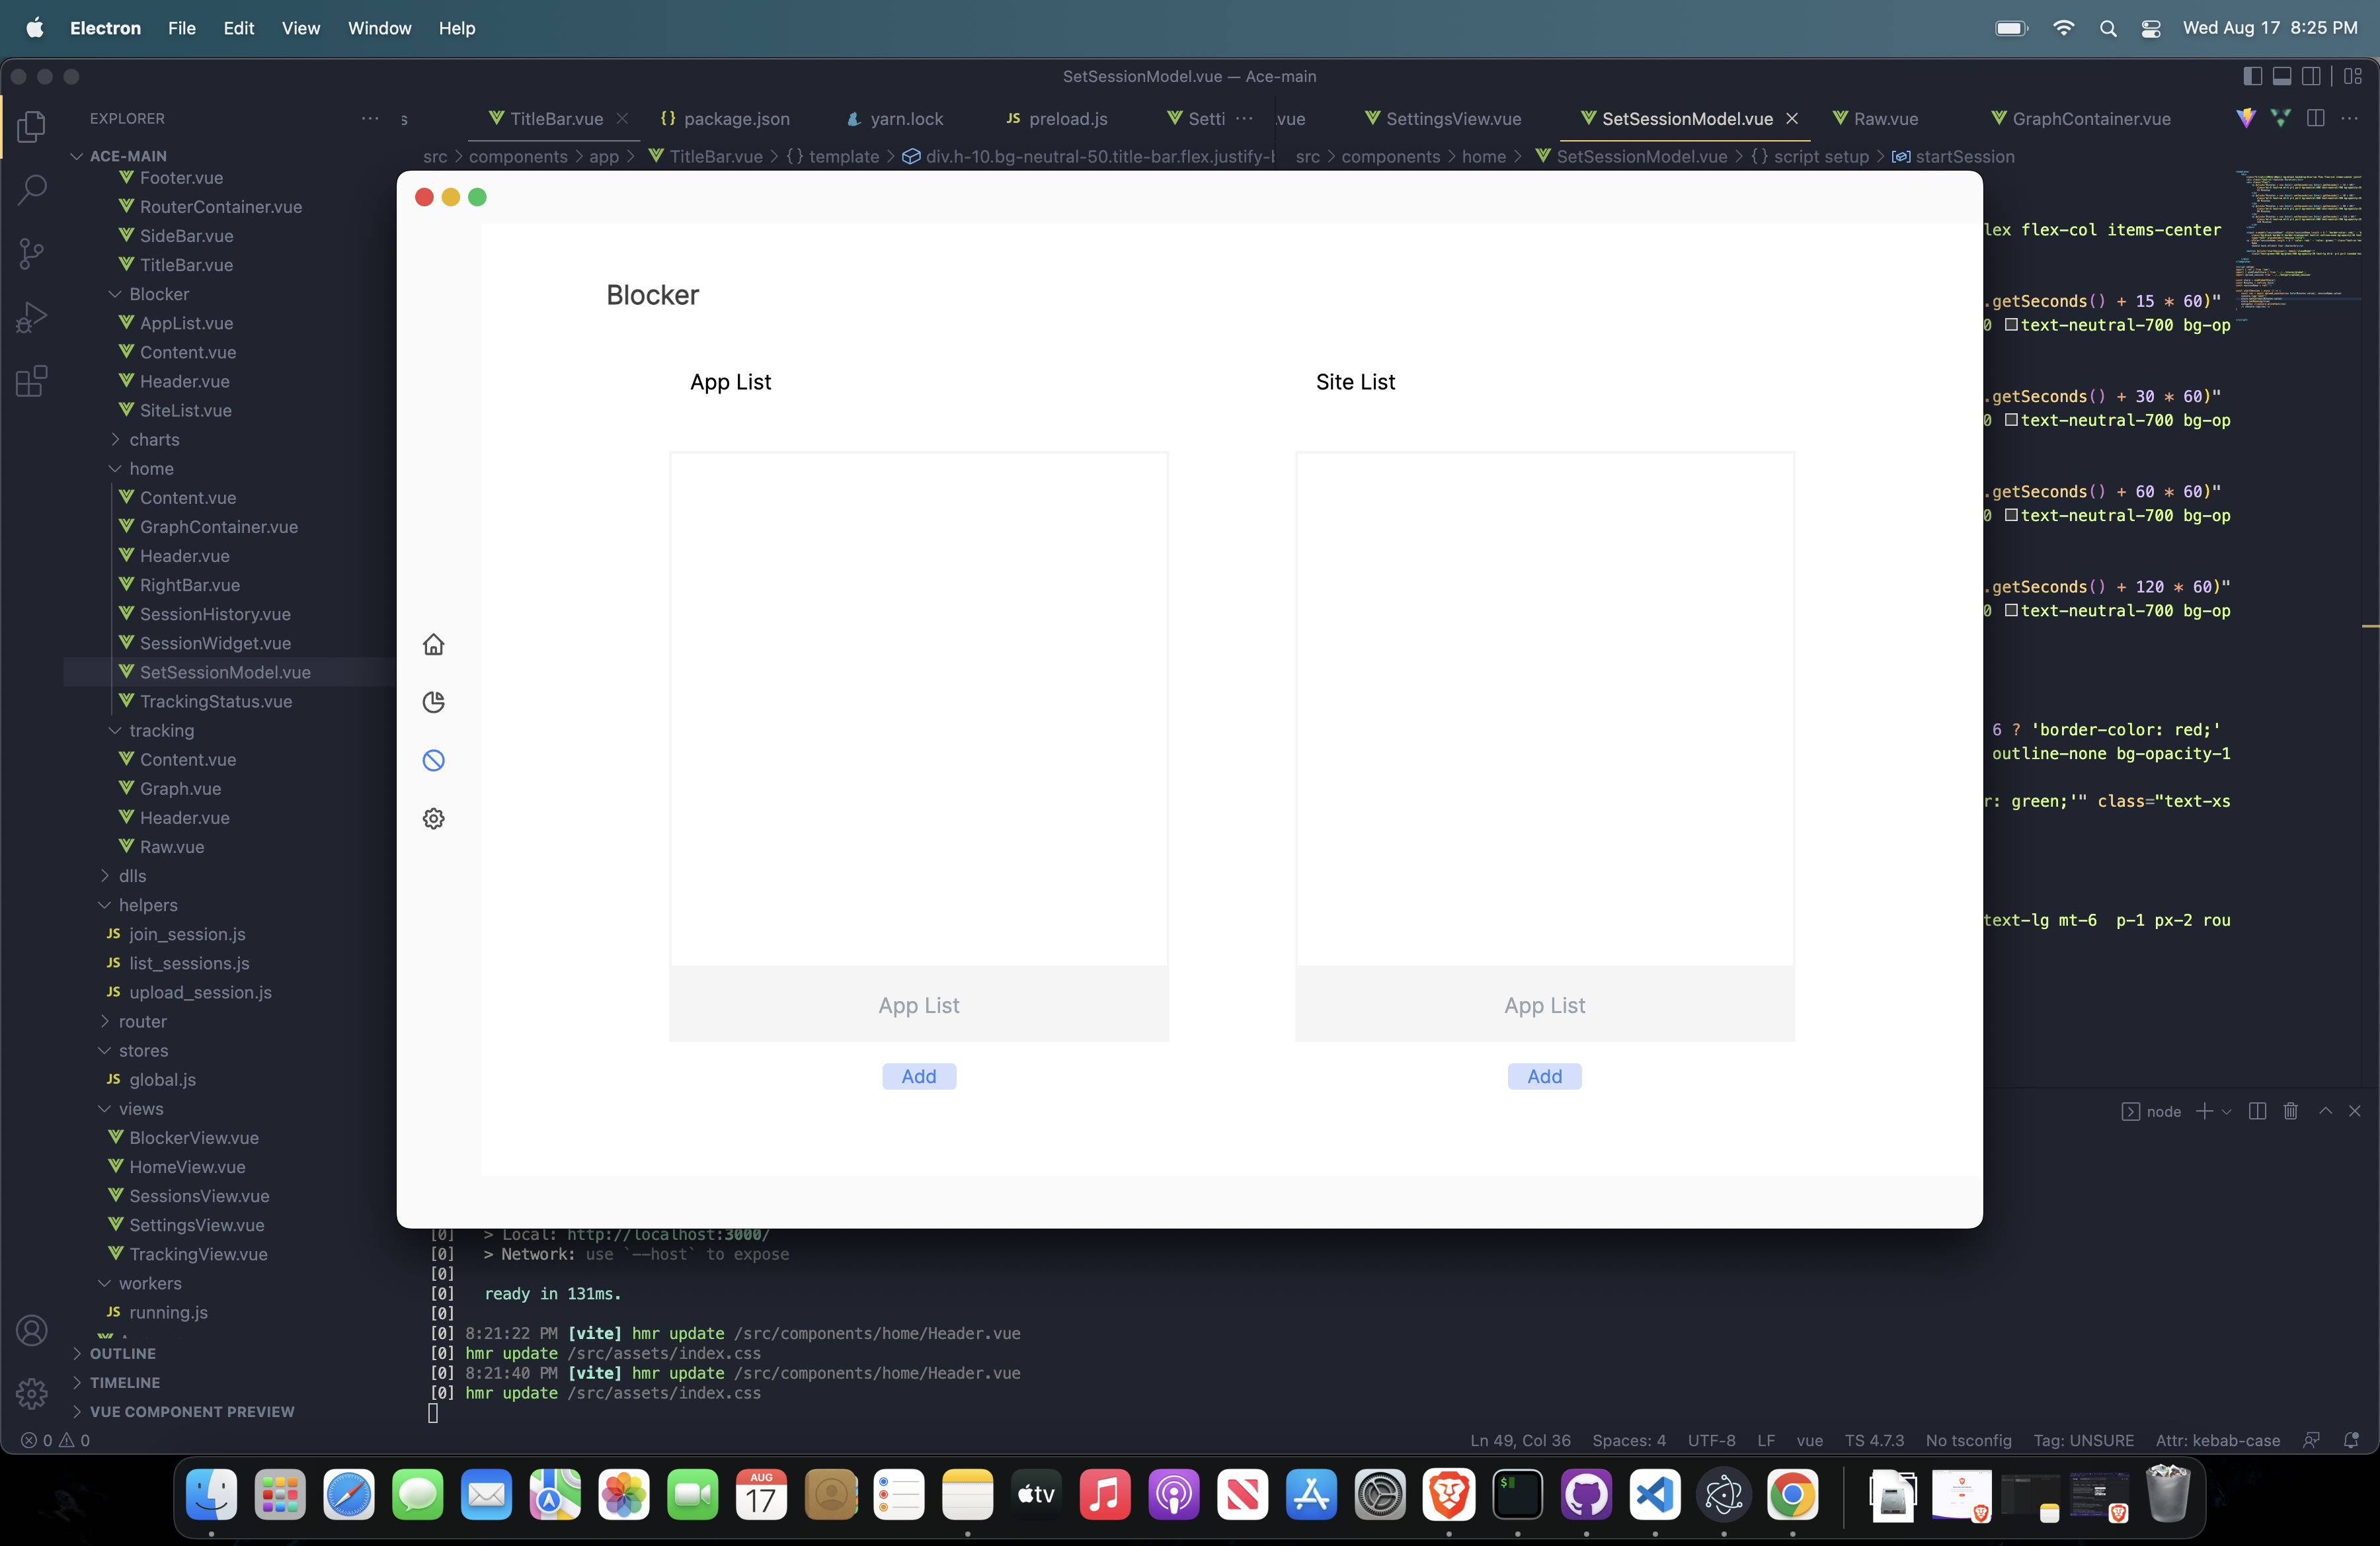This screenshot has height=1546, width=2380.
Task: Expand the charts folder
Action: 154,439
